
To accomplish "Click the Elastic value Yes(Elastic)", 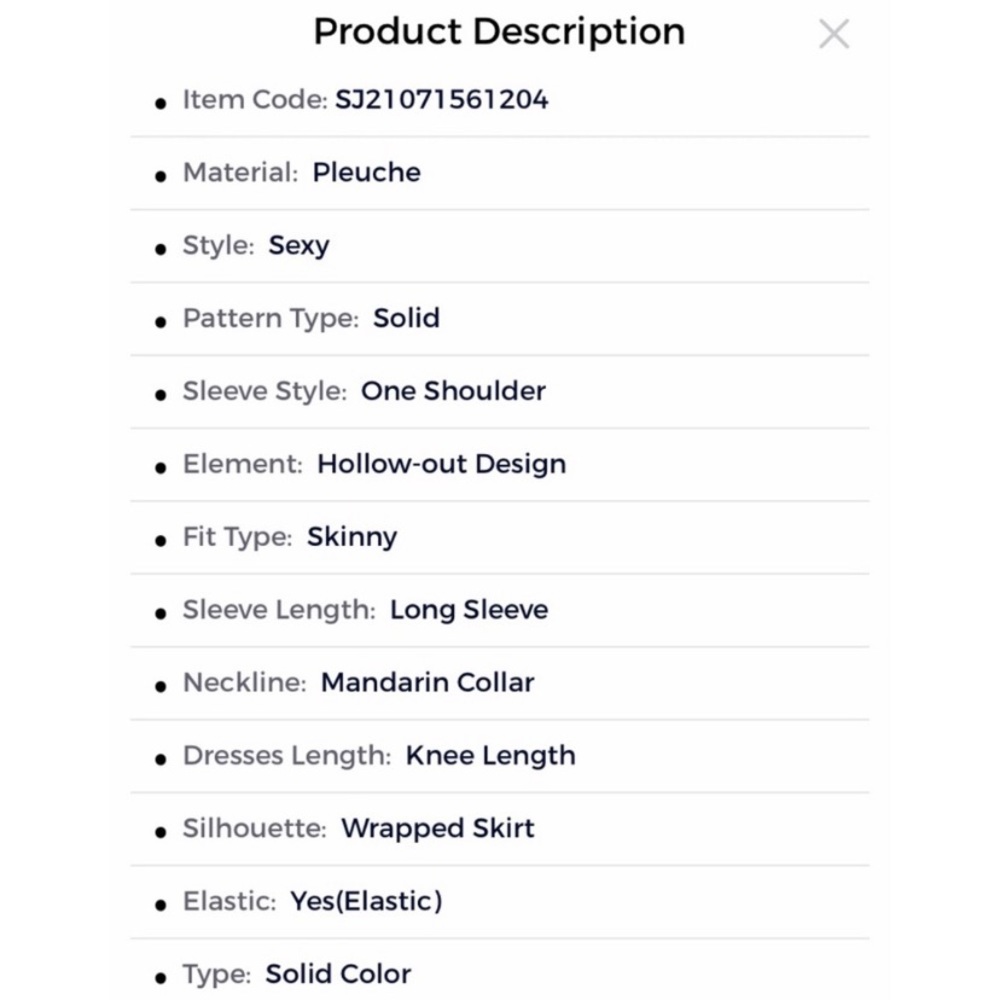I will 366,901.
